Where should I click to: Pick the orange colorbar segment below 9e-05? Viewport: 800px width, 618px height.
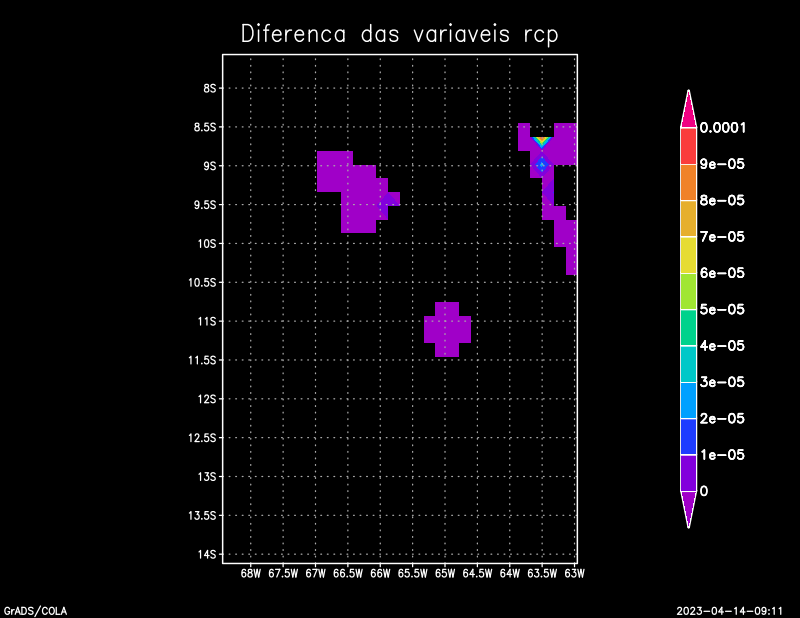coord(688,182)
